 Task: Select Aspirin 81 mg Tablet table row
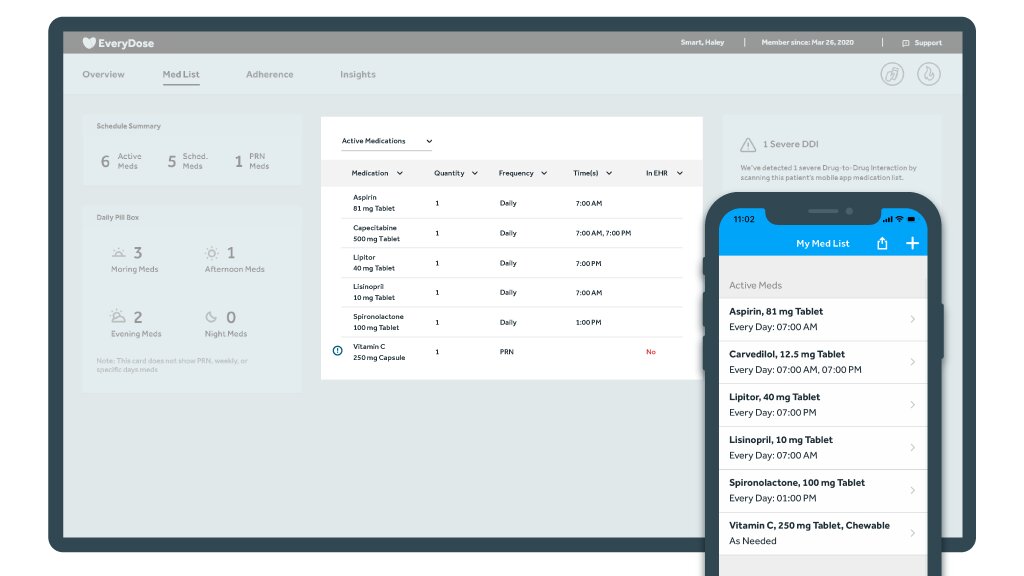coord(512,203)
